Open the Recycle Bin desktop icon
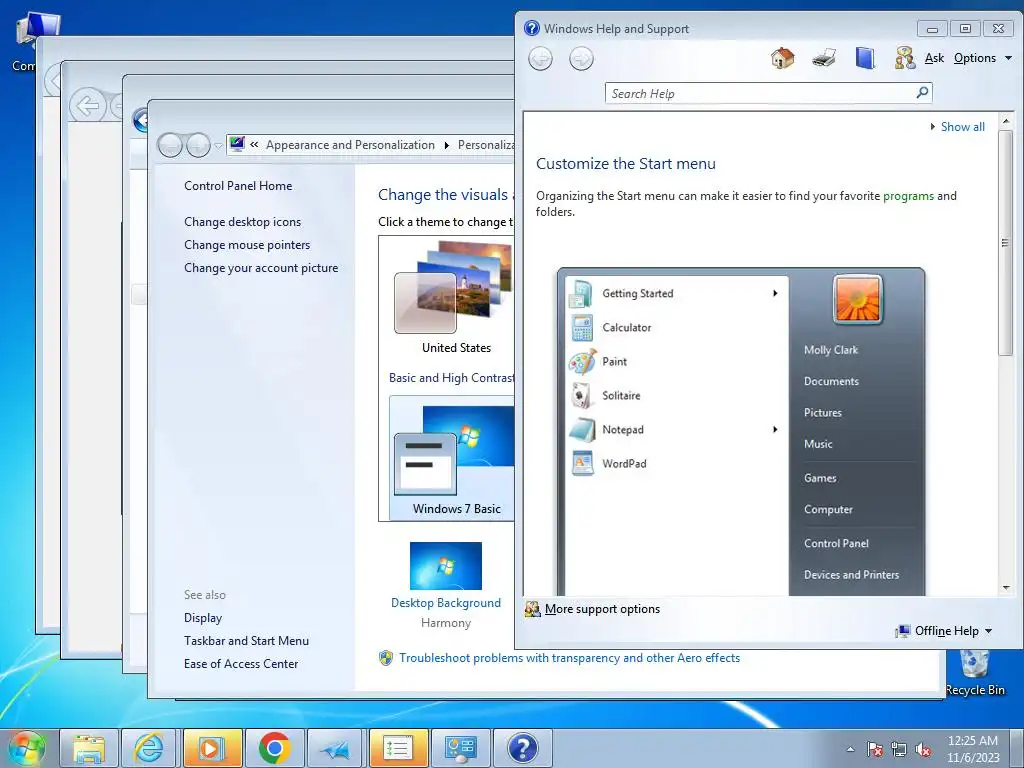Image resolution: width=1024 pixels, height=768 pixels. [974, 673]
